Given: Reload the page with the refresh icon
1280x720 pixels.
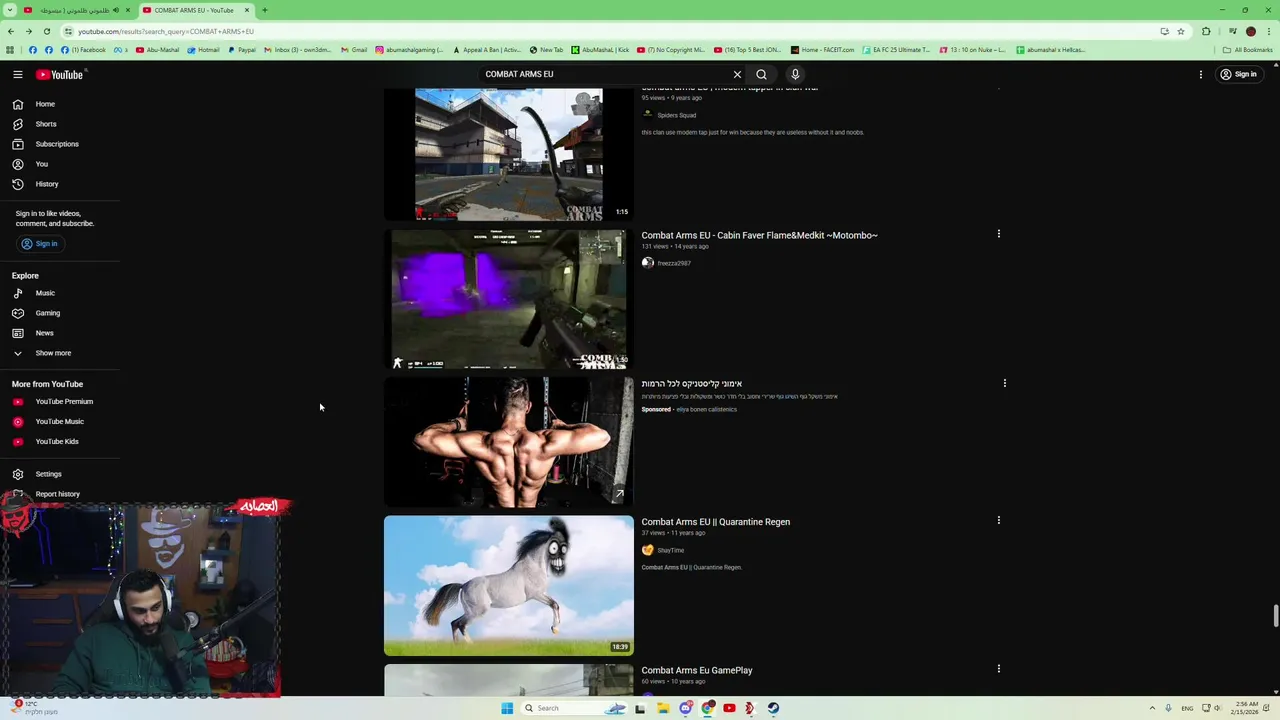Looking at the screenshot, I should (x=46, y=31).
